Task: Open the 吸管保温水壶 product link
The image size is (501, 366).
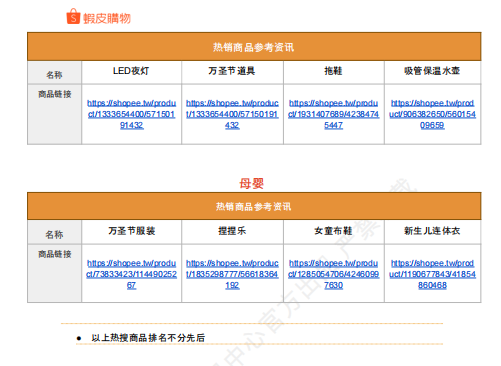Action: (432, 114)
